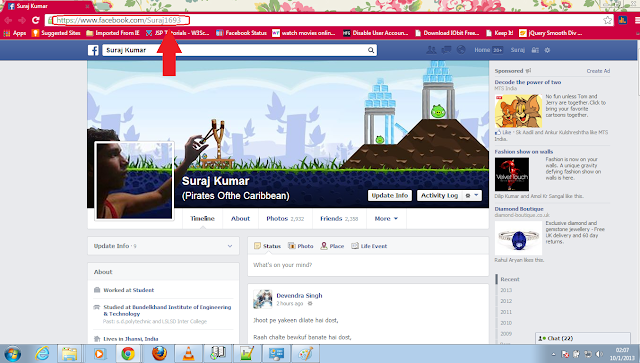Open the Windows Start menu
Screen dimensions: 640x363
pos(12,354)
